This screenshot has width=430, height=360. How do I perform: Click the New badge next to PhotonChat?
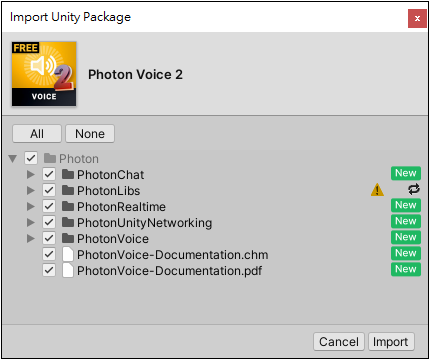click(406, 173)
